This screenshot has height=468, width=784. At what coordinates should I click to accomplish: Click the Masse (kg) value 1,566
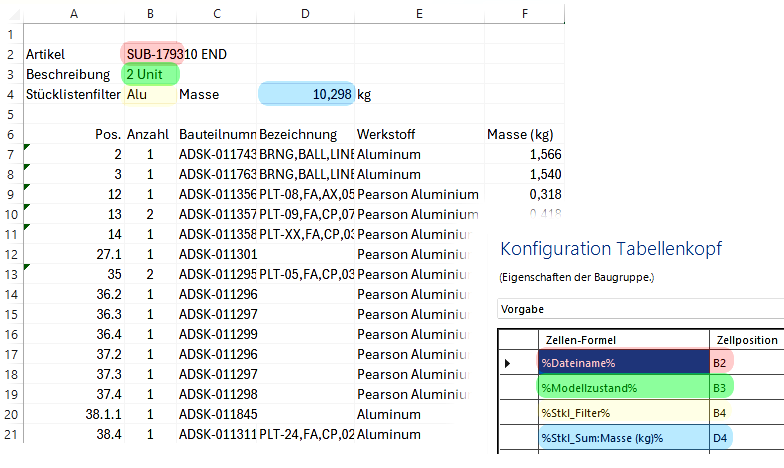pos(523,154)
